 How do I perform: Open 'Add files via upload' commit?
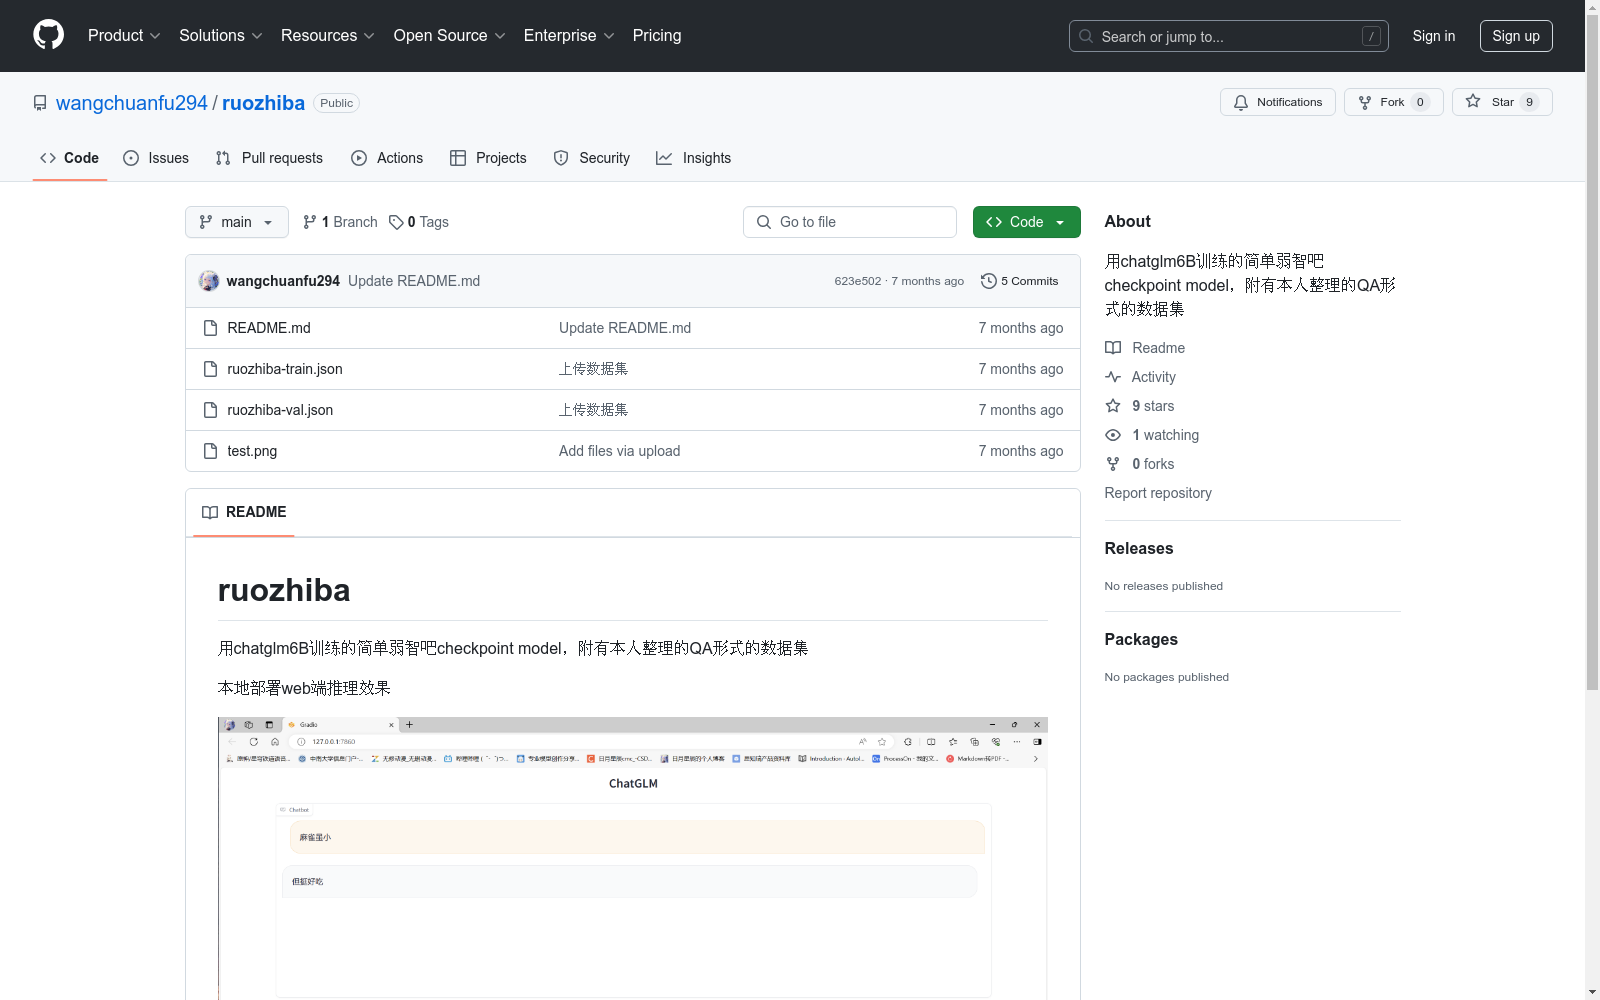(620, 451)
